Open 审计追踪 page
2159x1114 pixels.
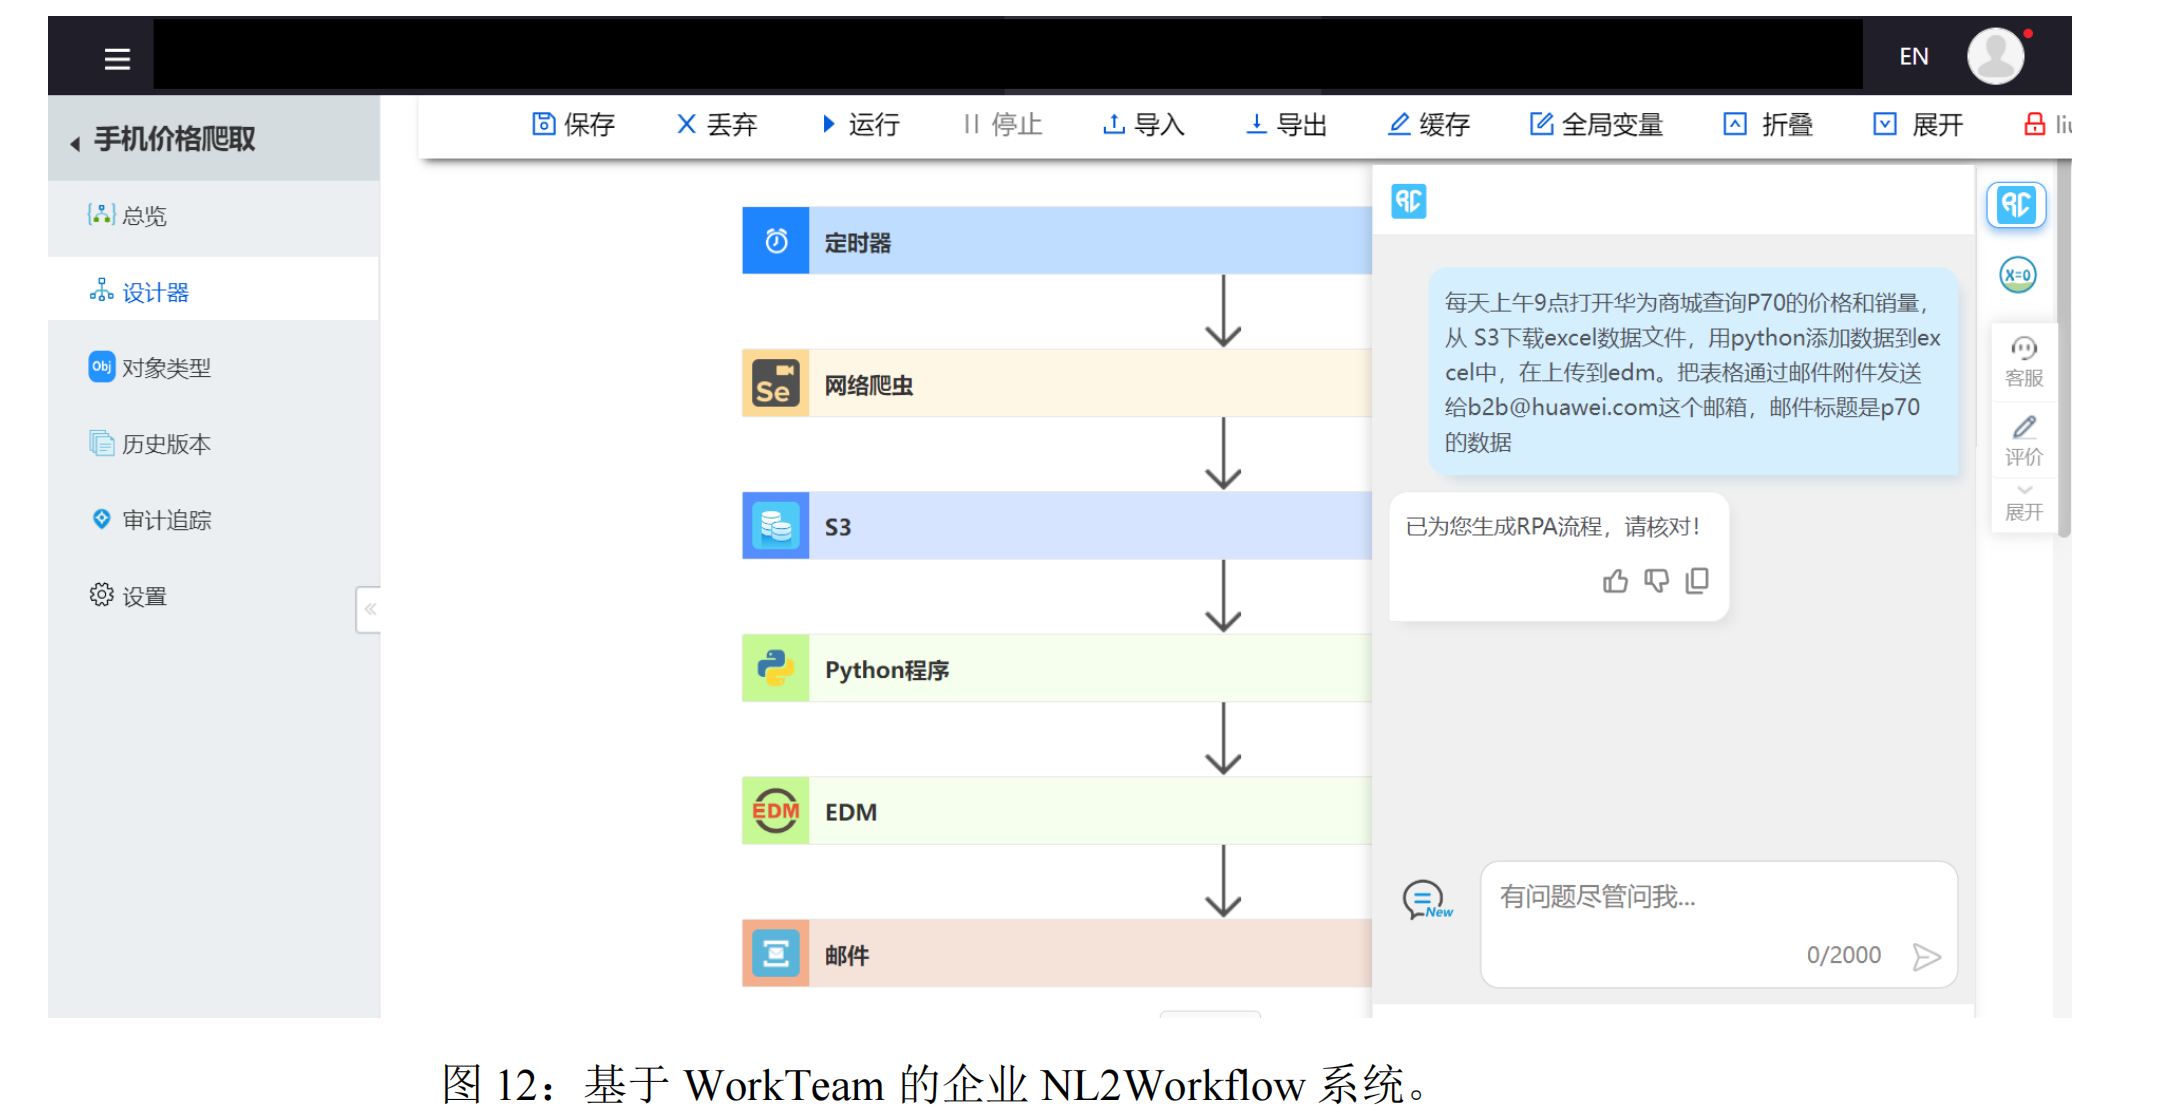tap(150, 519)
